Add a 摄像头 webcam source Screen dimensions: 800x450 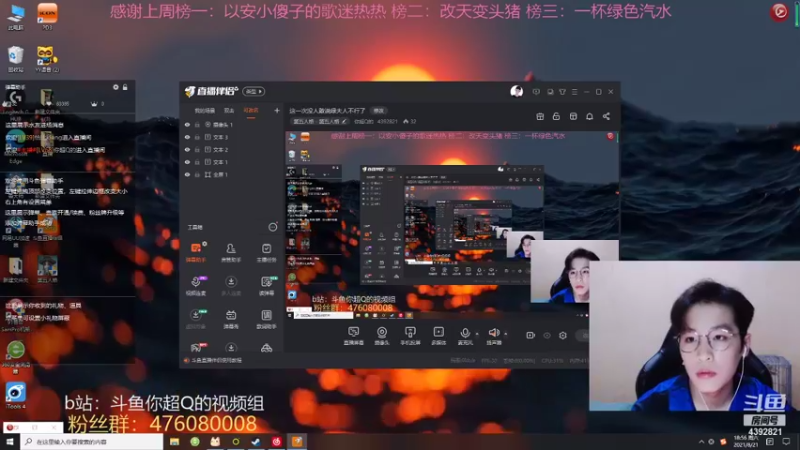382,336
